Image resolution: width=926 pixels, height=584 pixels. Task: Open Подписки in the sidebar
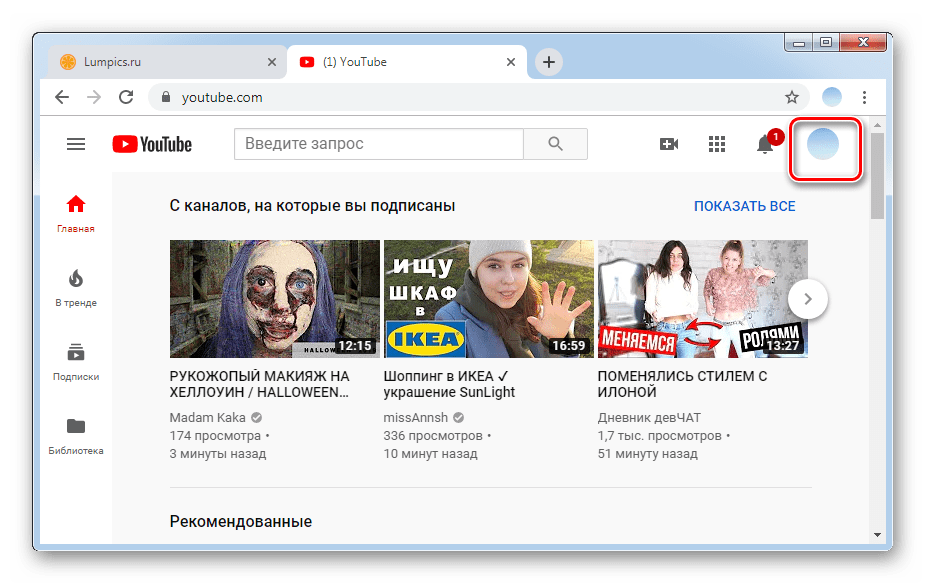tap(76, 361)
